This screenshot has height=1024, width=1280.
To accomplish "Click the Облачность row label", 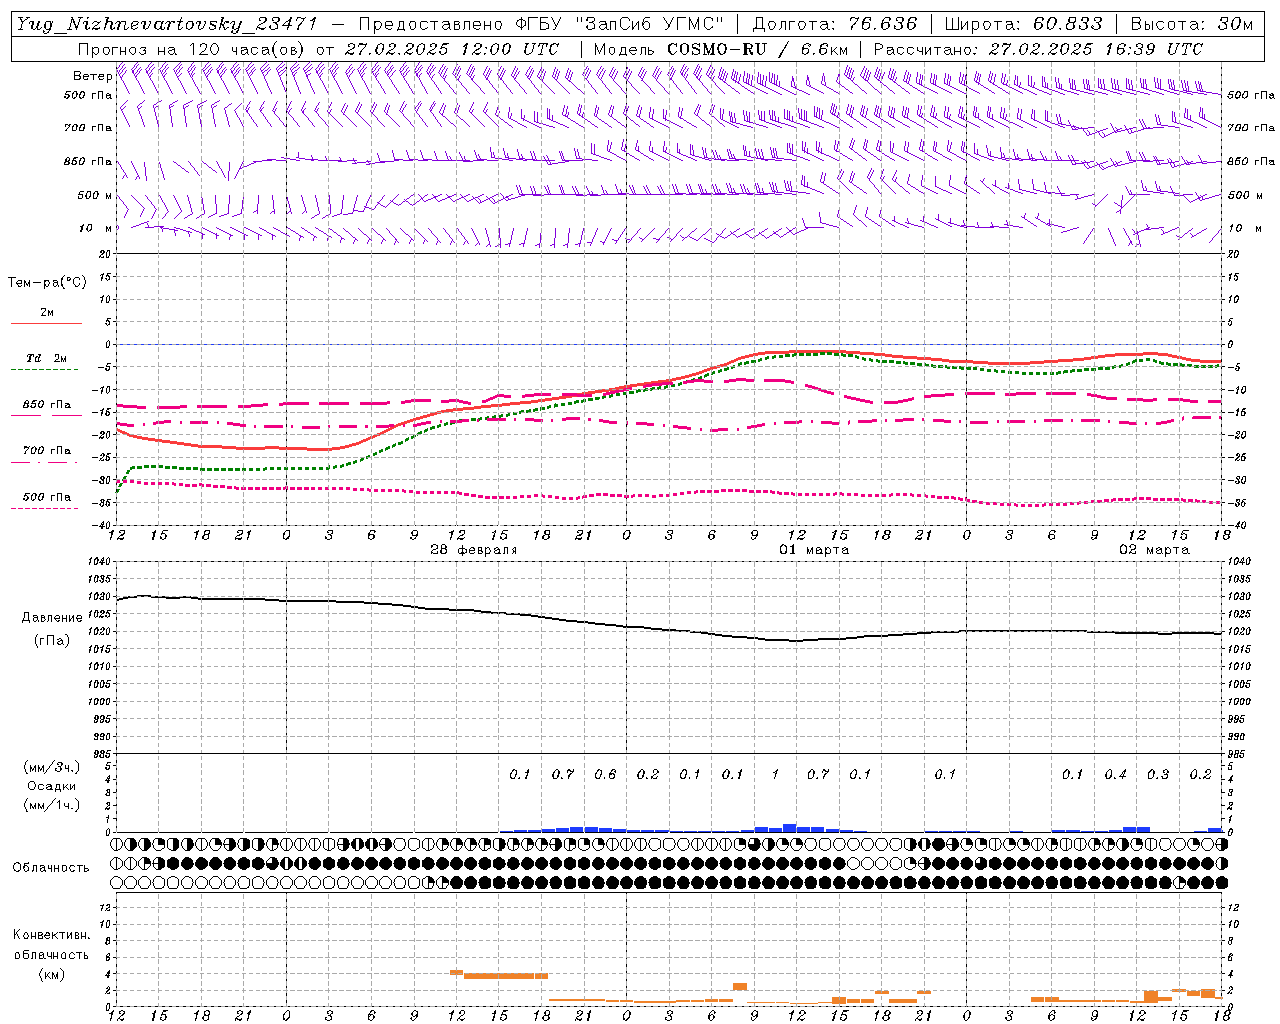I will tap(51, 868).
